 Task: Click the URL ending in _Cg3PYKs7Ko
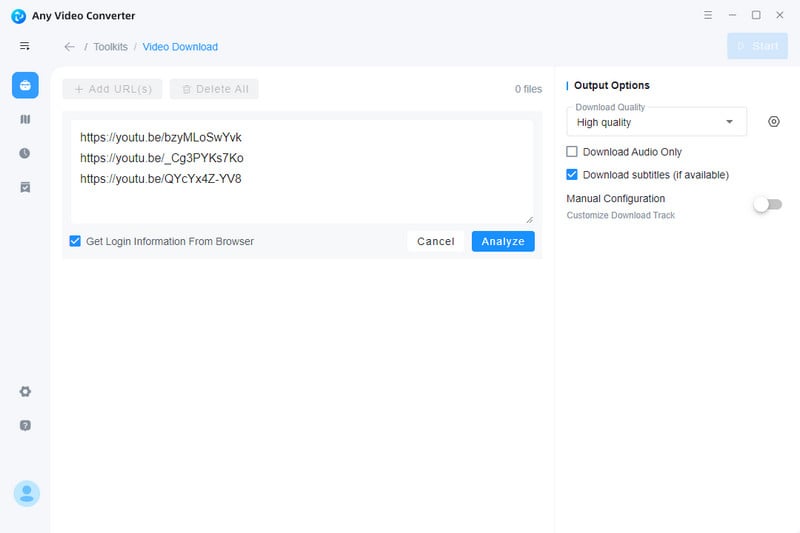coord(162,158)
